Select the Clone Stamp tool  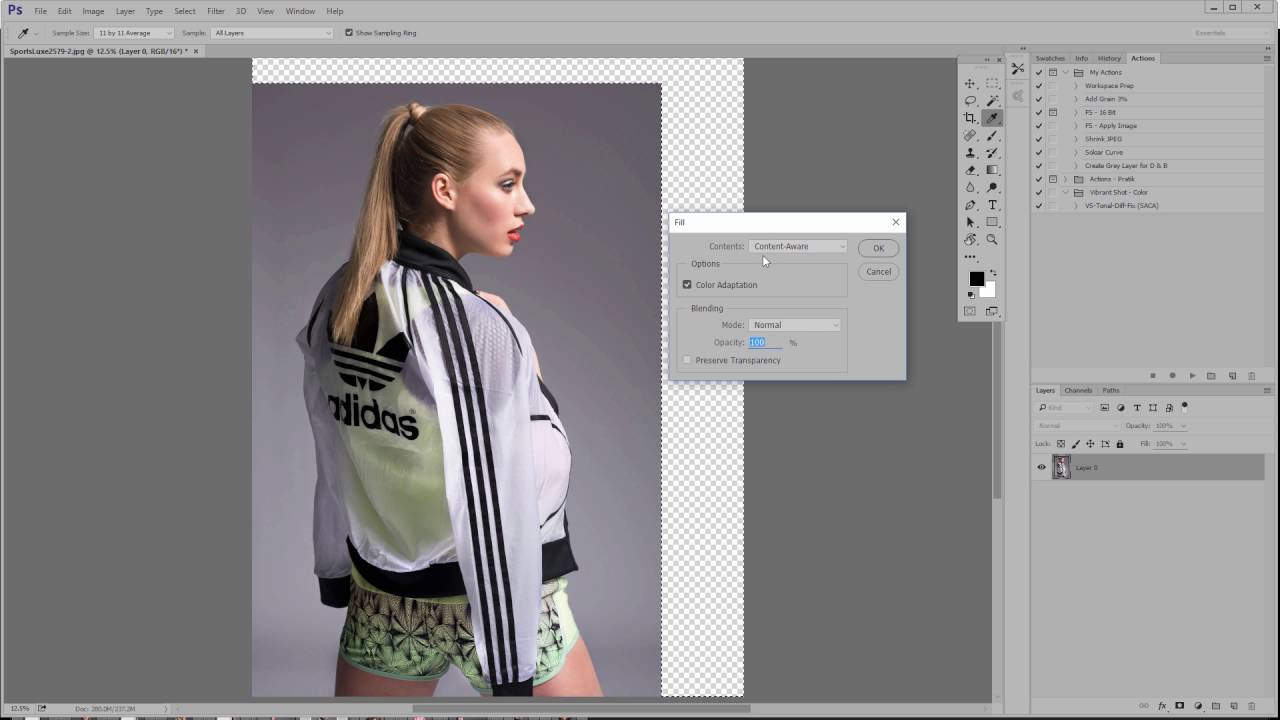pos(970,153)
